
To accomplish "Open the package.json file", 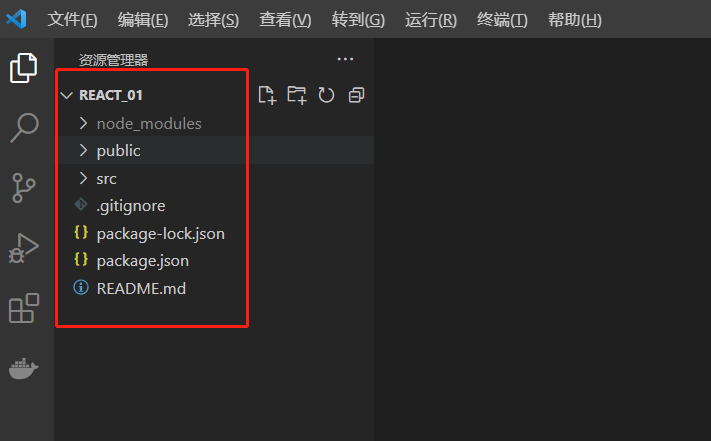I will (x=143, y=261).
